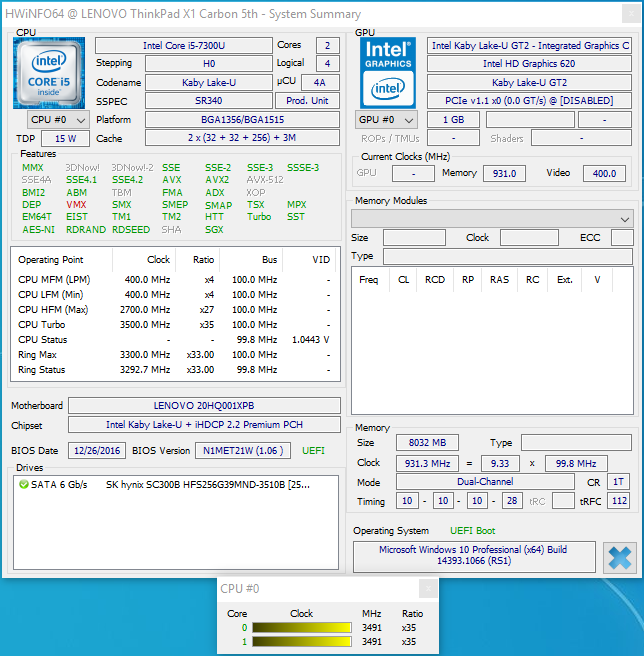
Task: Expand the Memory Modules dropdown list
Action: coord(492,219)
